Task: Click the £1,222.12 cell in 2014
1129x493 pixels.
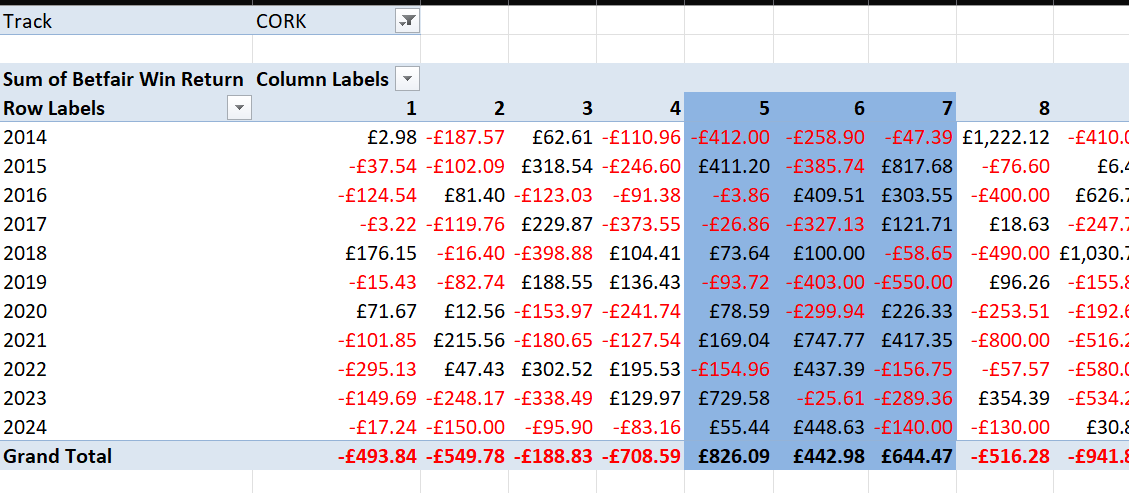Action: 1005,137
